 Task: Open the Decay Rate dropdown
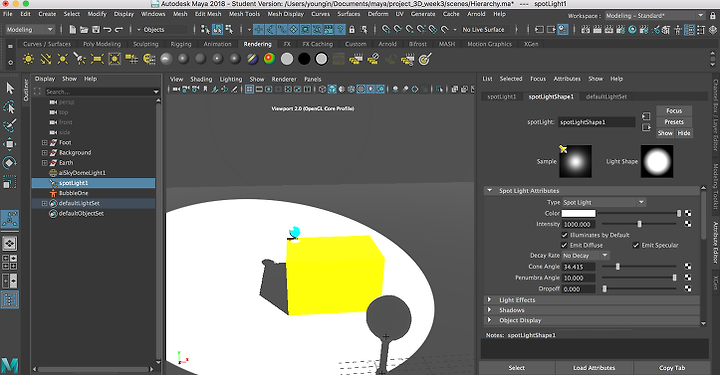click(x=585, y=255)
